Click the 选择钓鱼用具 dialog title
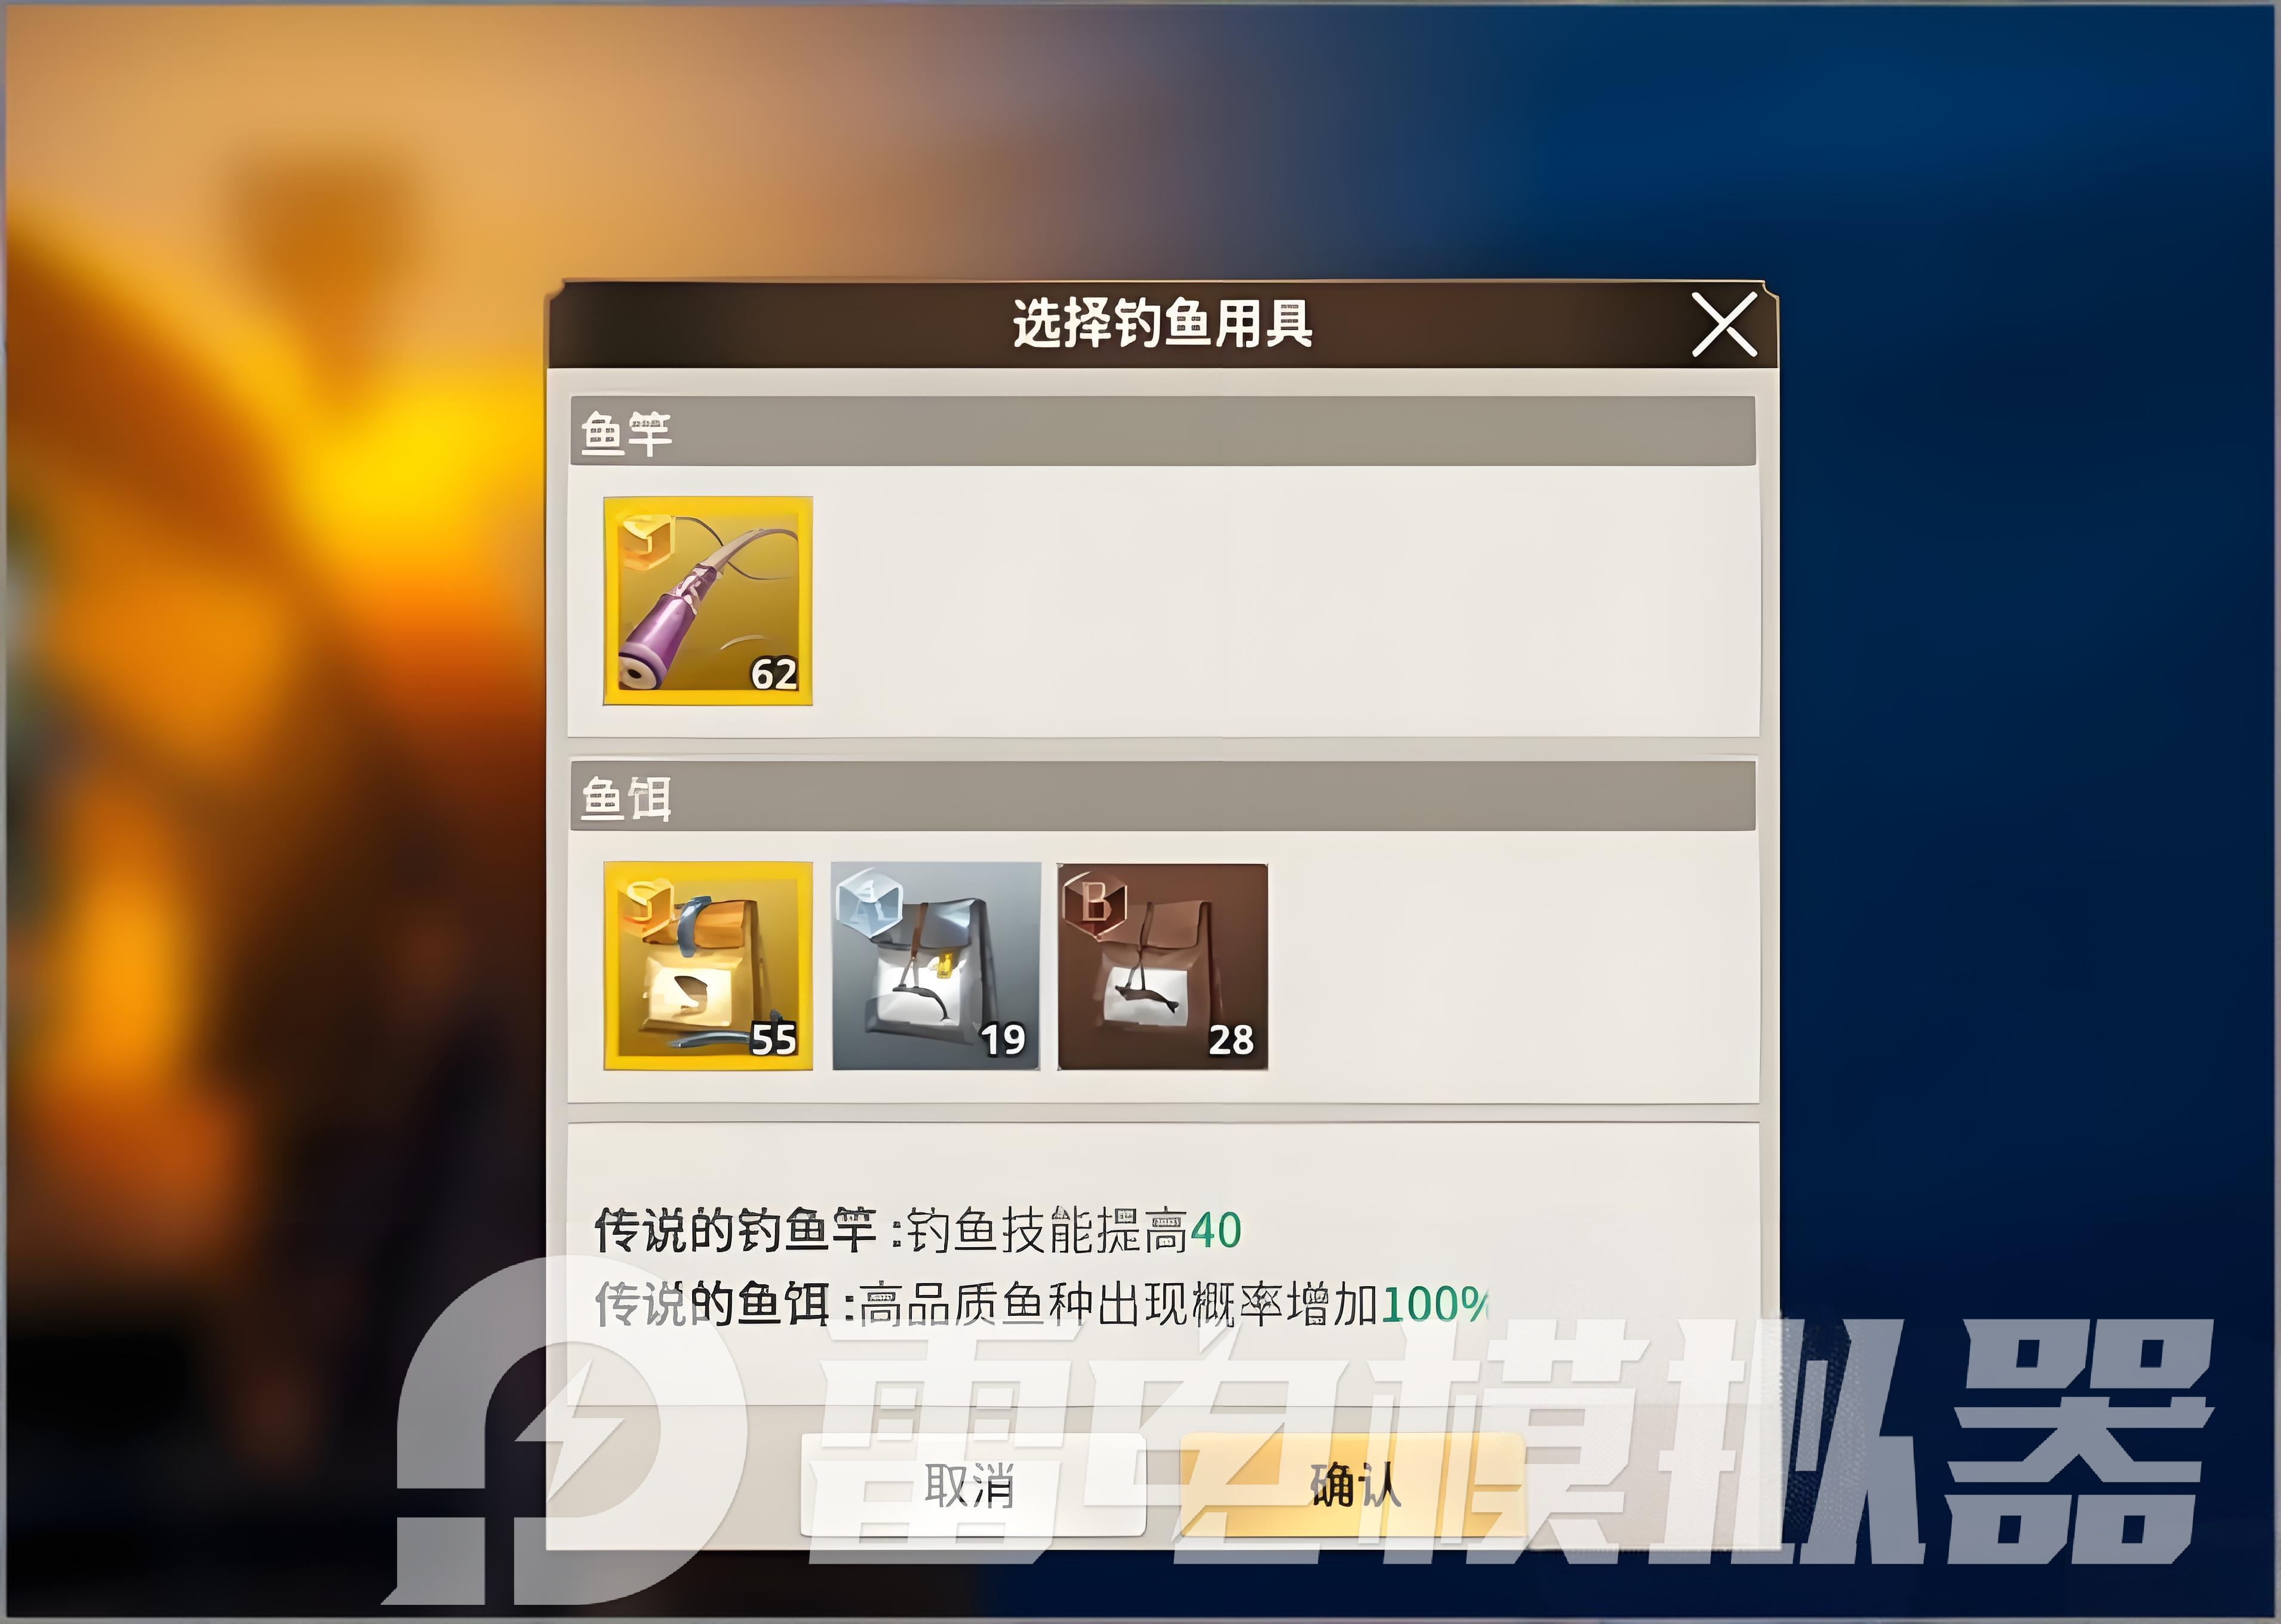The image size is (2281, 1624). 1162,324
